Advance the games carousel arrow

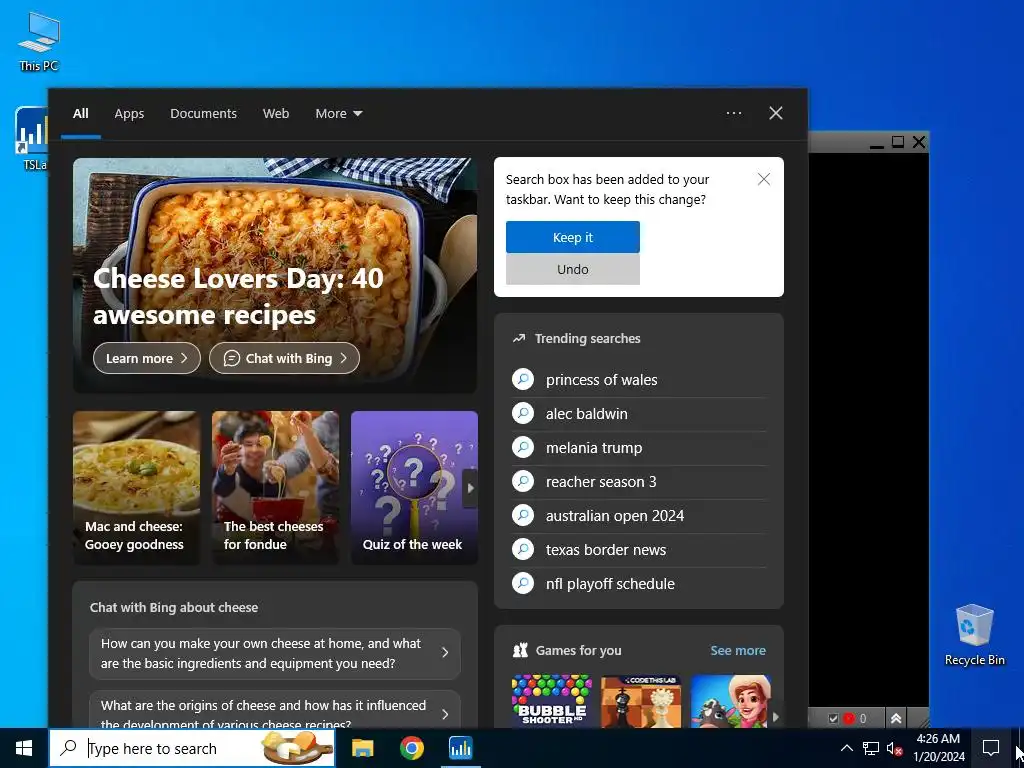click(x=776, y=716)
